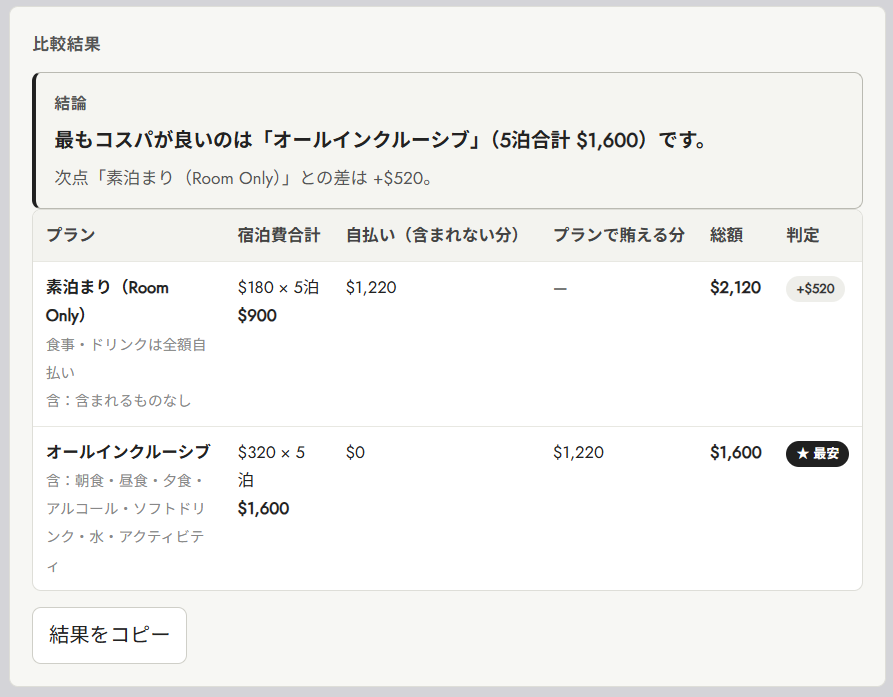This screenshot has height=697, width=893.
Task: Select the 食事・ドリンクは全額自払い description
Action: coord(126,359)
